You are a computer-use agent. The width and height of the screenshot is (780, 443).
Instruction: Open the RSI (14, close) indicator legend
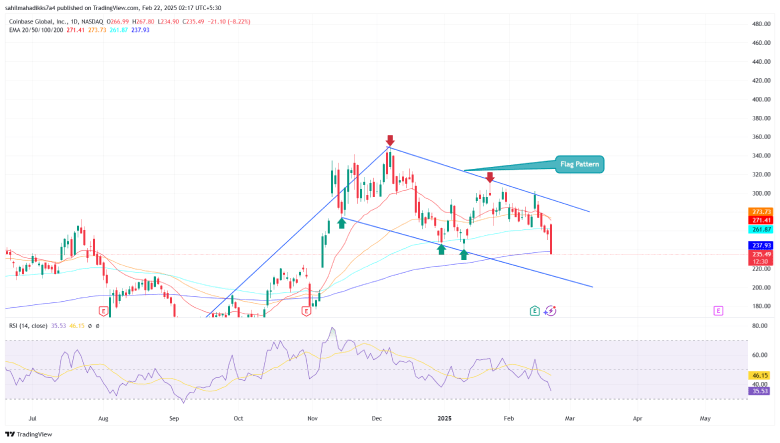tap(27, 326)
